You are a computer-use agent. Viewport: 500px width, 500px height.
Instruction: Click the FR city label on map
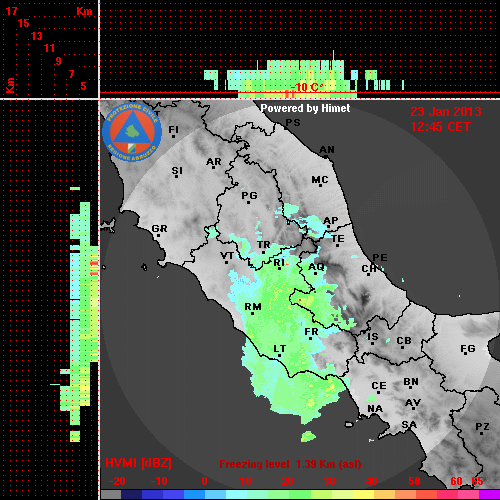pyautogui.click(x=311, y=332)
